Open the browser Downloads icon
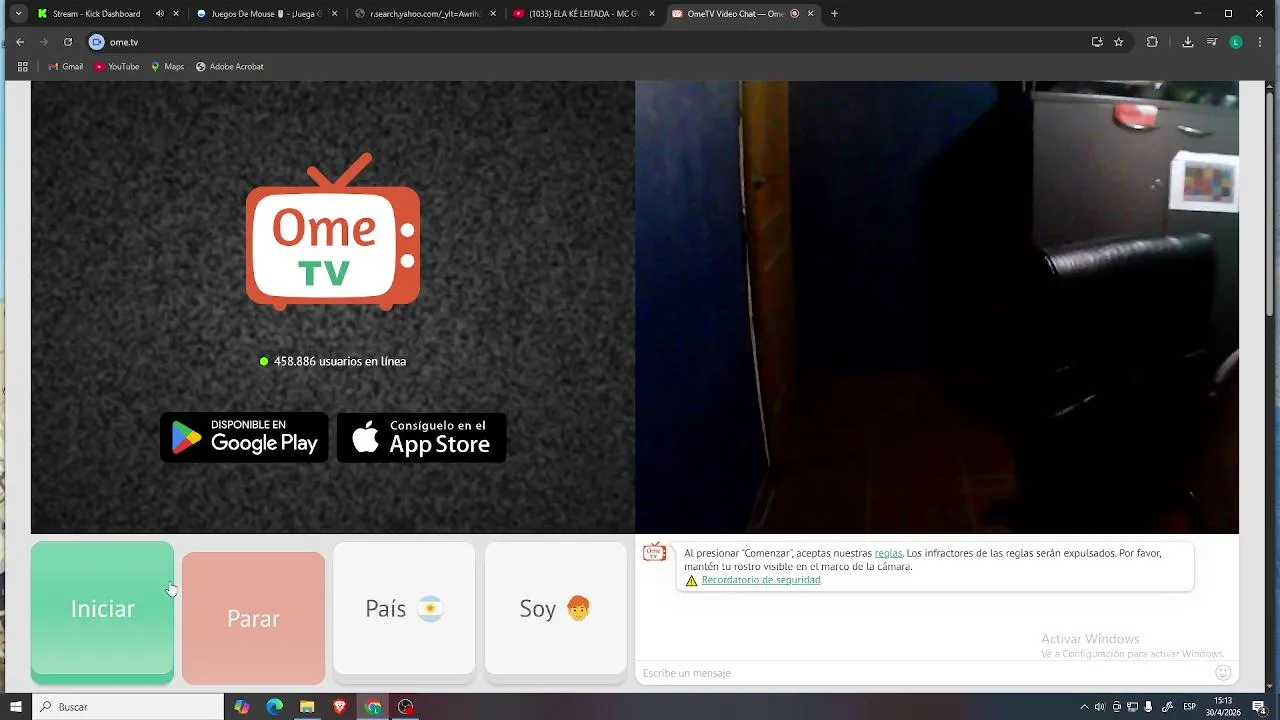The width and height of the screenshot is (1280, 720). [x=1188, y=42]
